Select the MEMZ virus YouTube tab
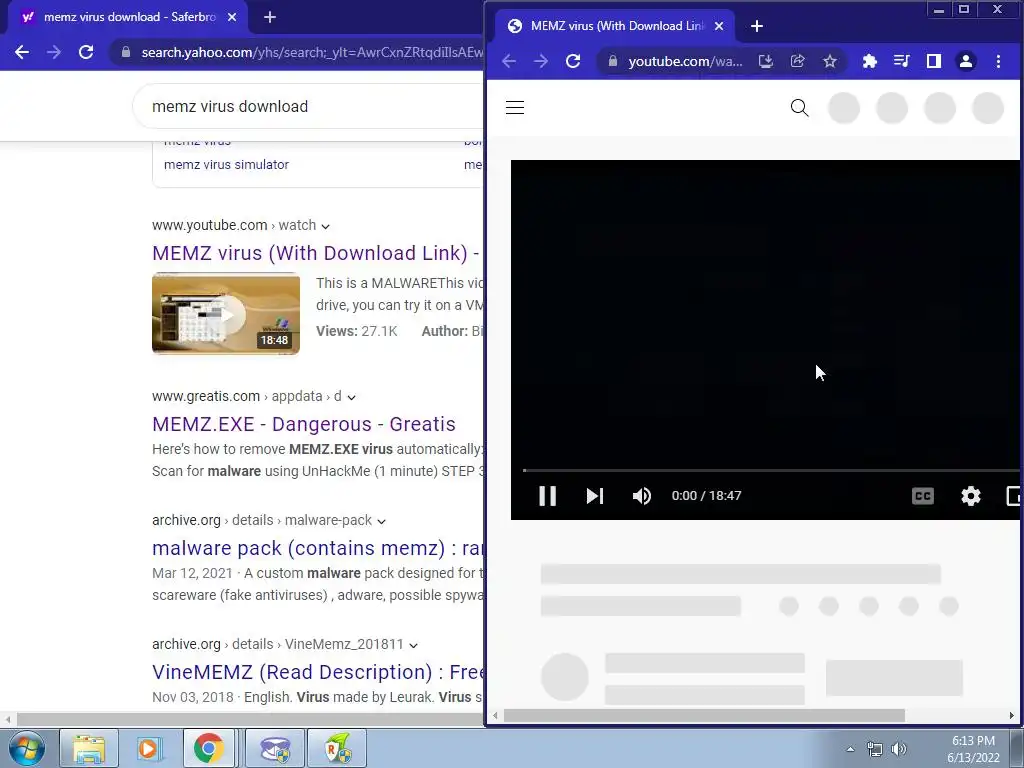The width and height of the screenshot is (1024, 768). (616, 26)
